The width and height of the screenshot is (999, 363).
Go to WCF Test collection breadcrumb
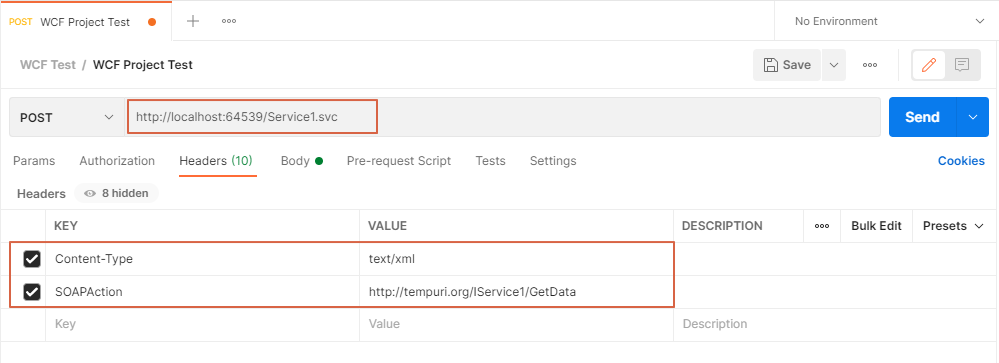(48, 65)
